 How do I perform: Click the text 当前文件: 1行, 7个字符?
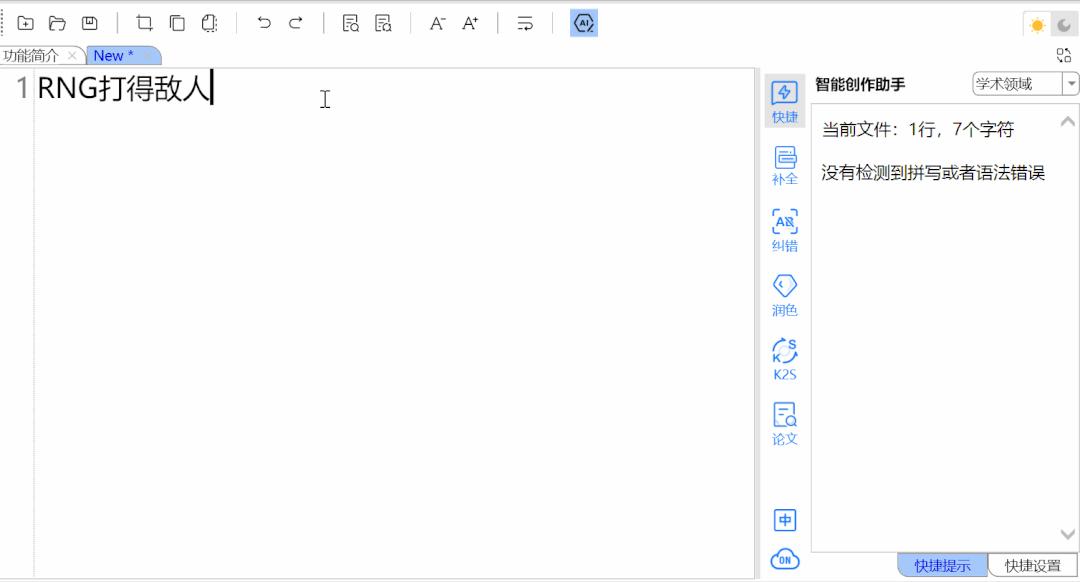(917, 129)
